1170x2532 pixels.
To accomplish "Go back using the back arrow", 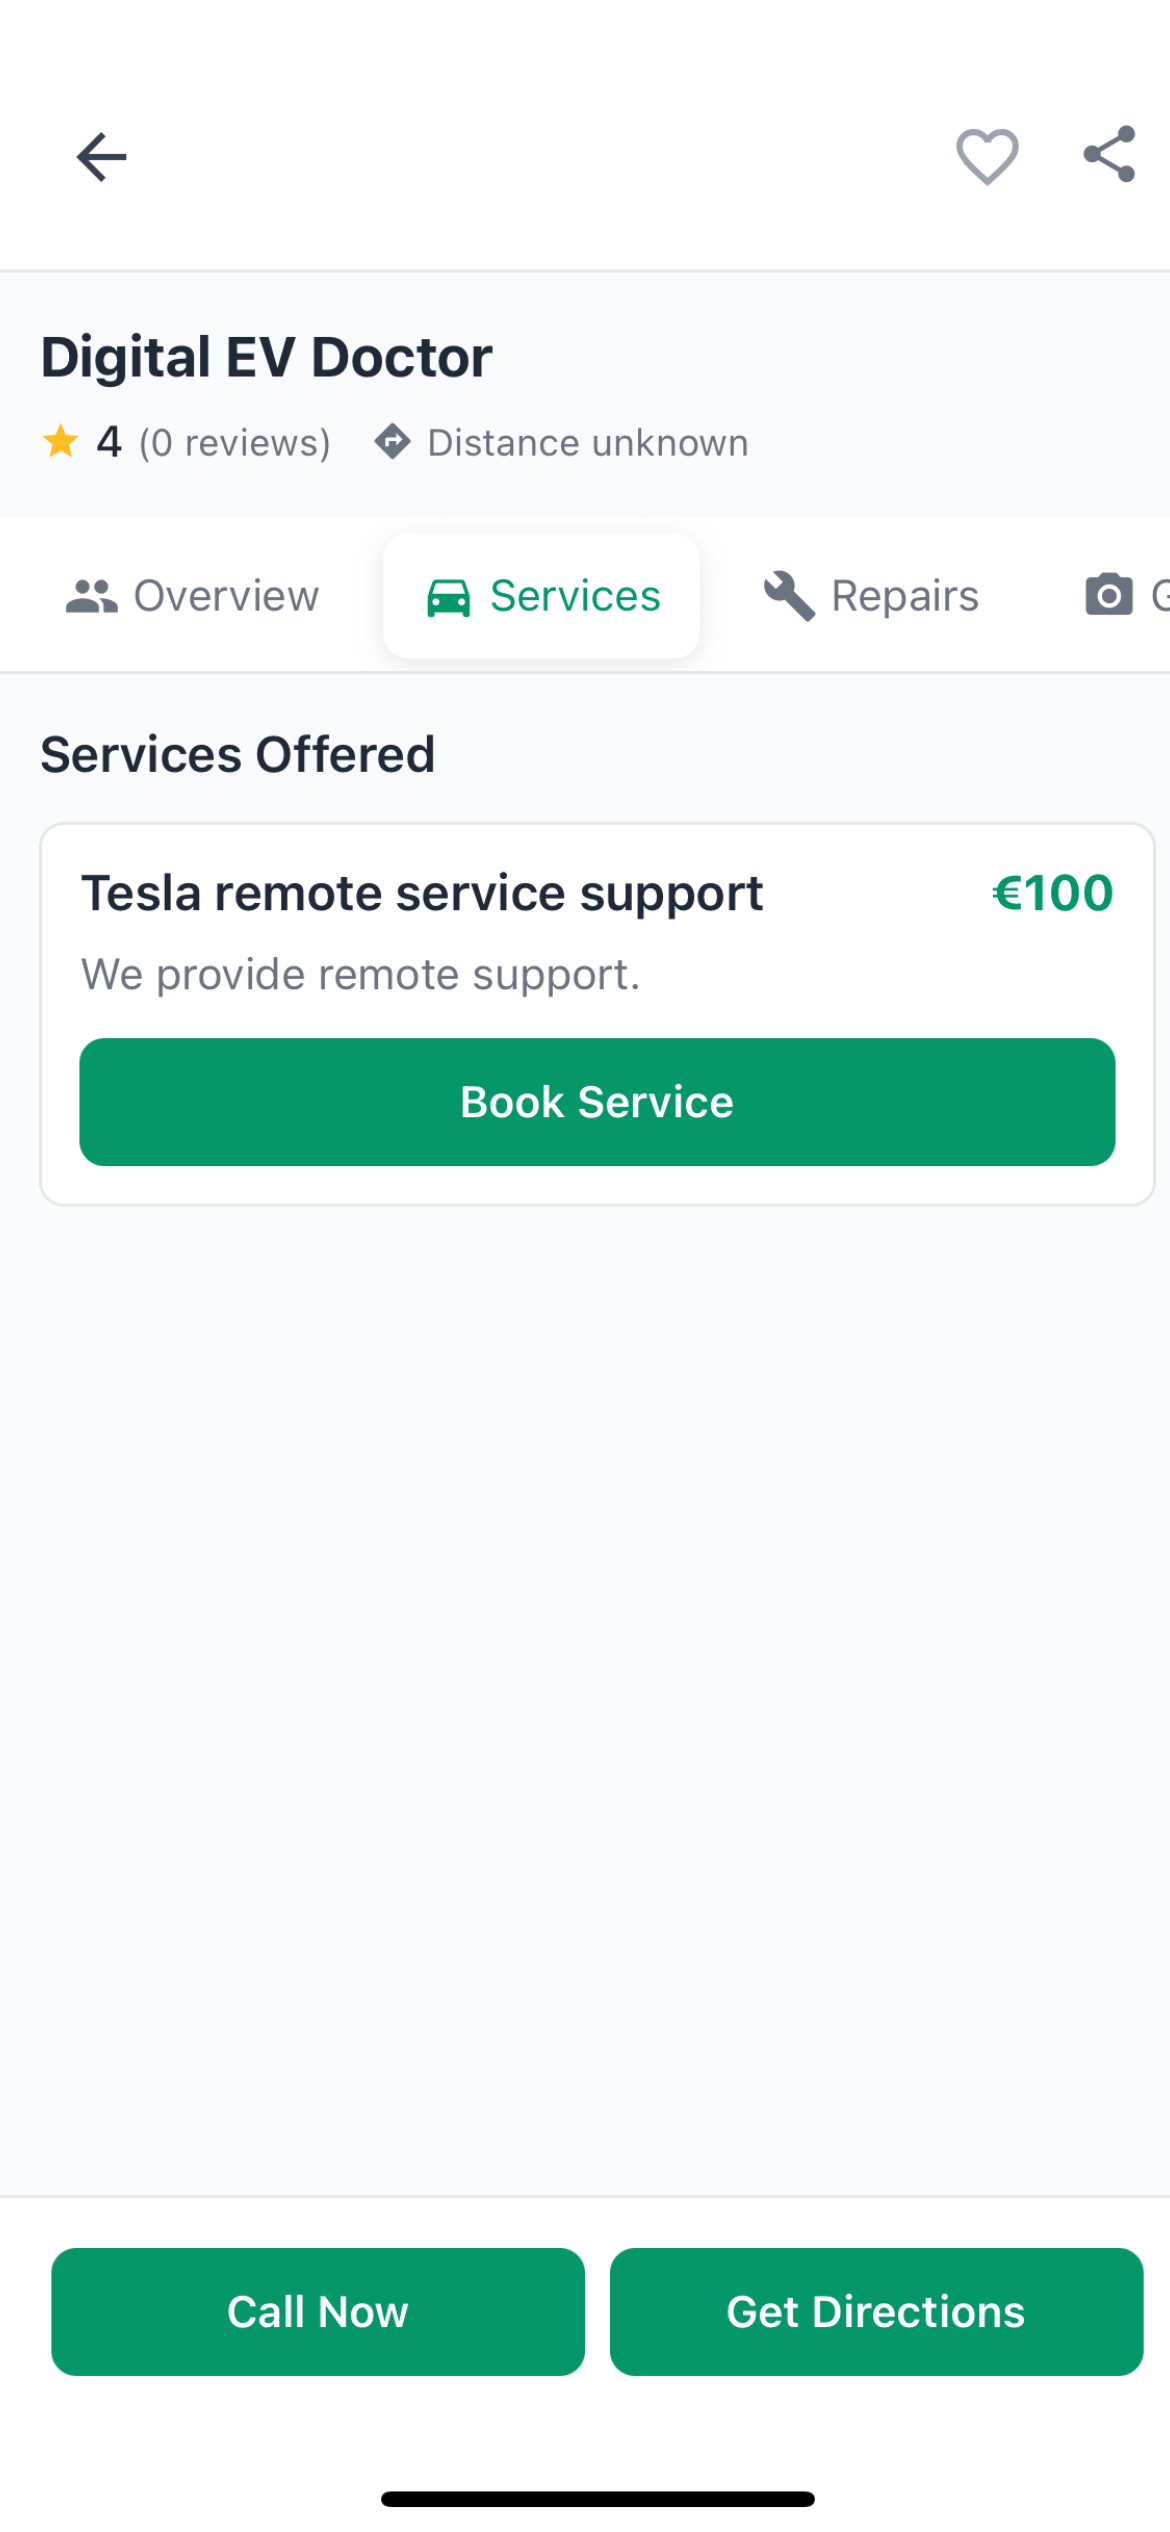I will [x=101, y=157].
